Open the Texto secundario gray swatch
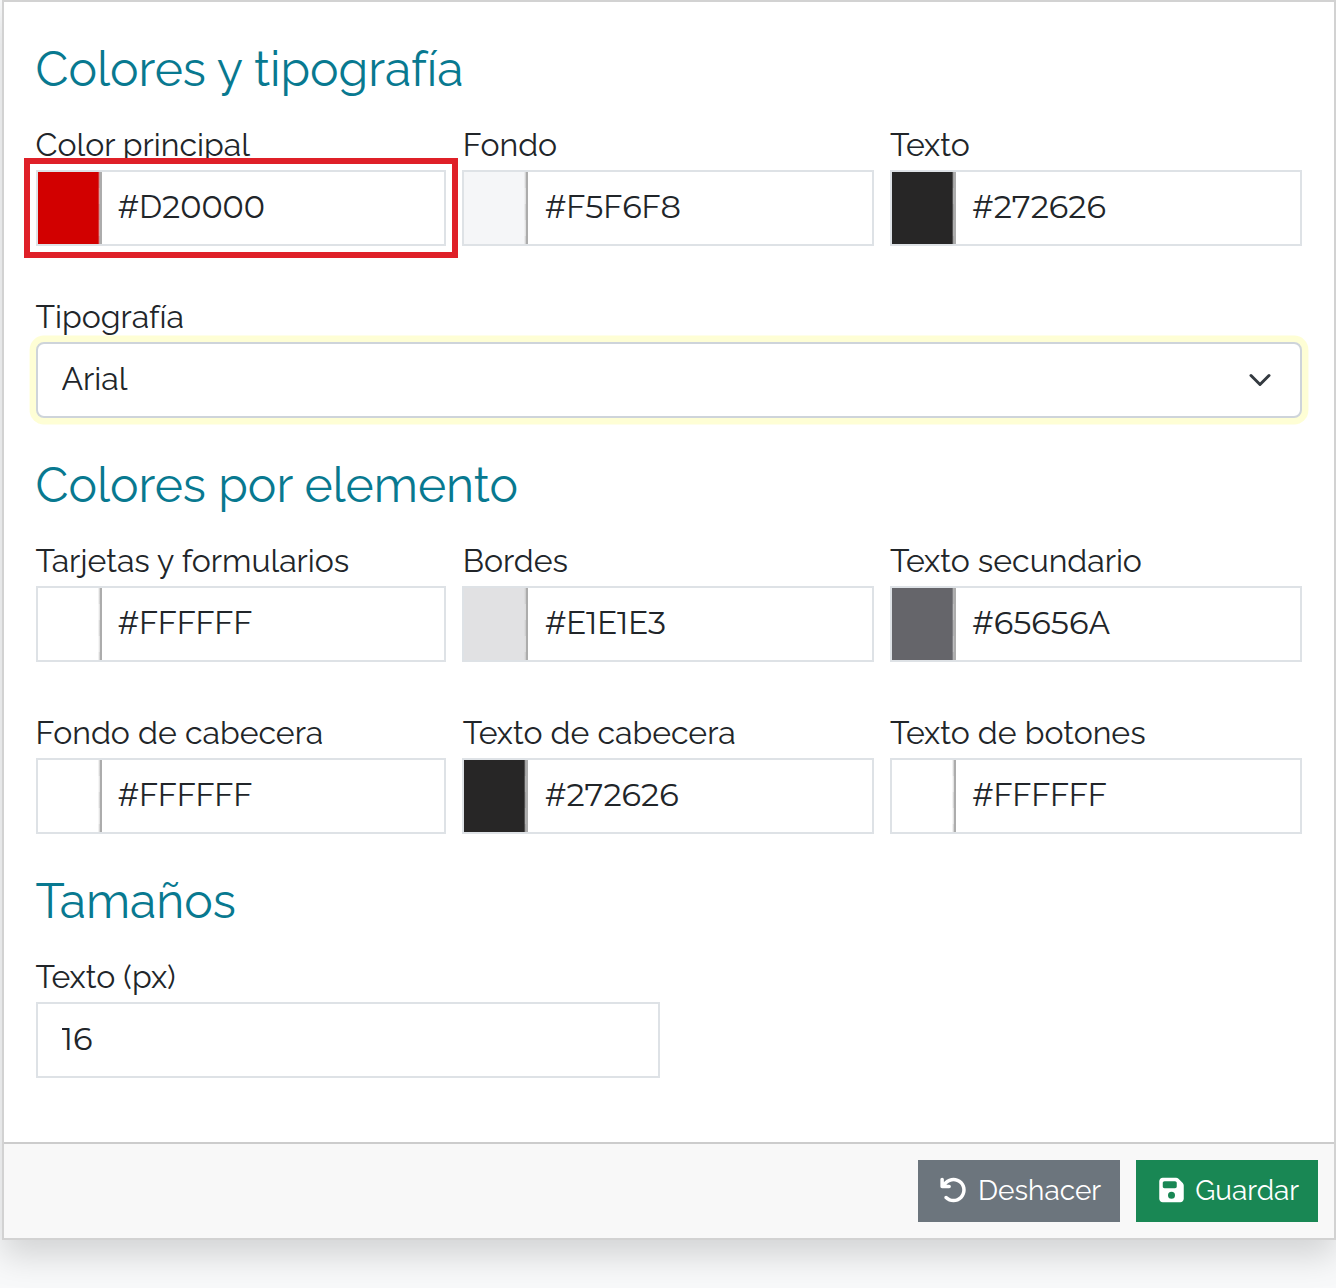The width and height of the screenshot is (1336, 1288). pos(923,624)
